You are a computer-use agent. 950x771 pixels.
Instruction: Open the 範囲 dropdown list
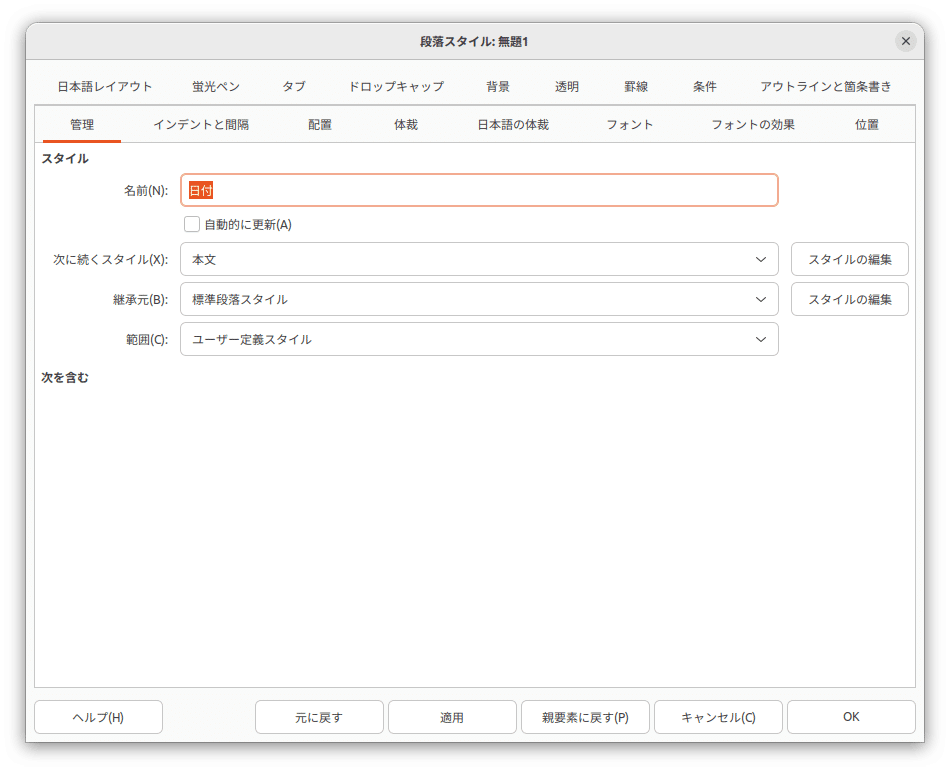(x=479, y=339)
